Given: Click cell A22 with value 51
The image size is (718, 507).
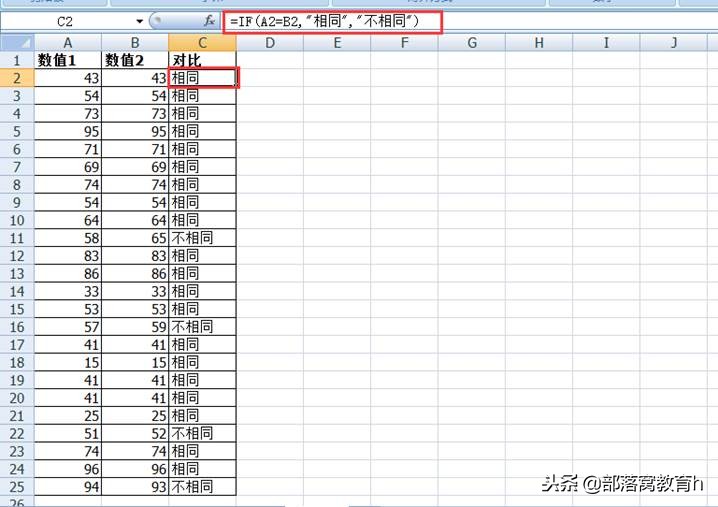Looking at the screenshot, I should [68, 434].
